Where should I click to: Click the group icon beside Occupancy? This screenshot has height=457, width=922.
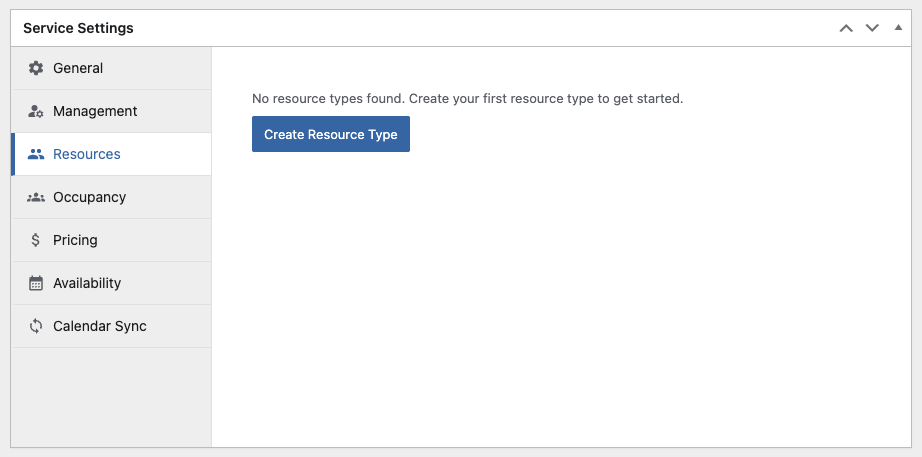click(36, 197)
